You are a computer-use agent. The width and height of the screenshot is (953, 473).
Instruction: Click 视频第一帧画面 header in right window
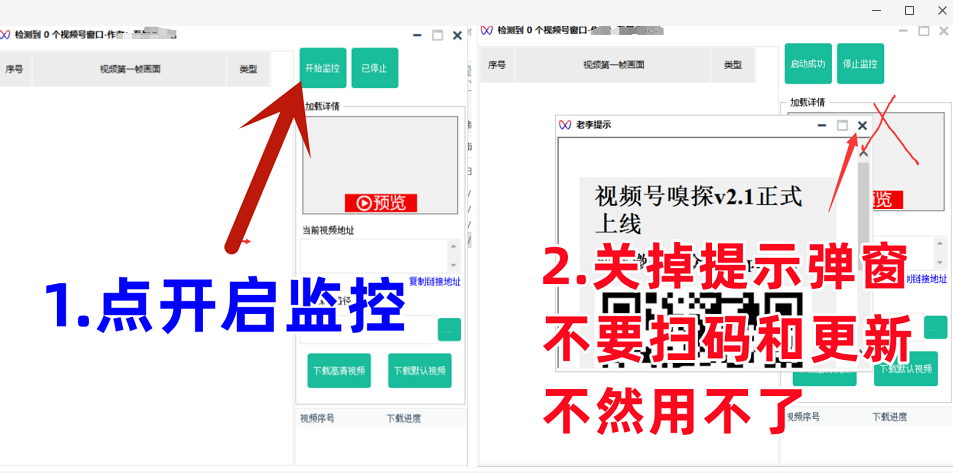tap(613, 64)
